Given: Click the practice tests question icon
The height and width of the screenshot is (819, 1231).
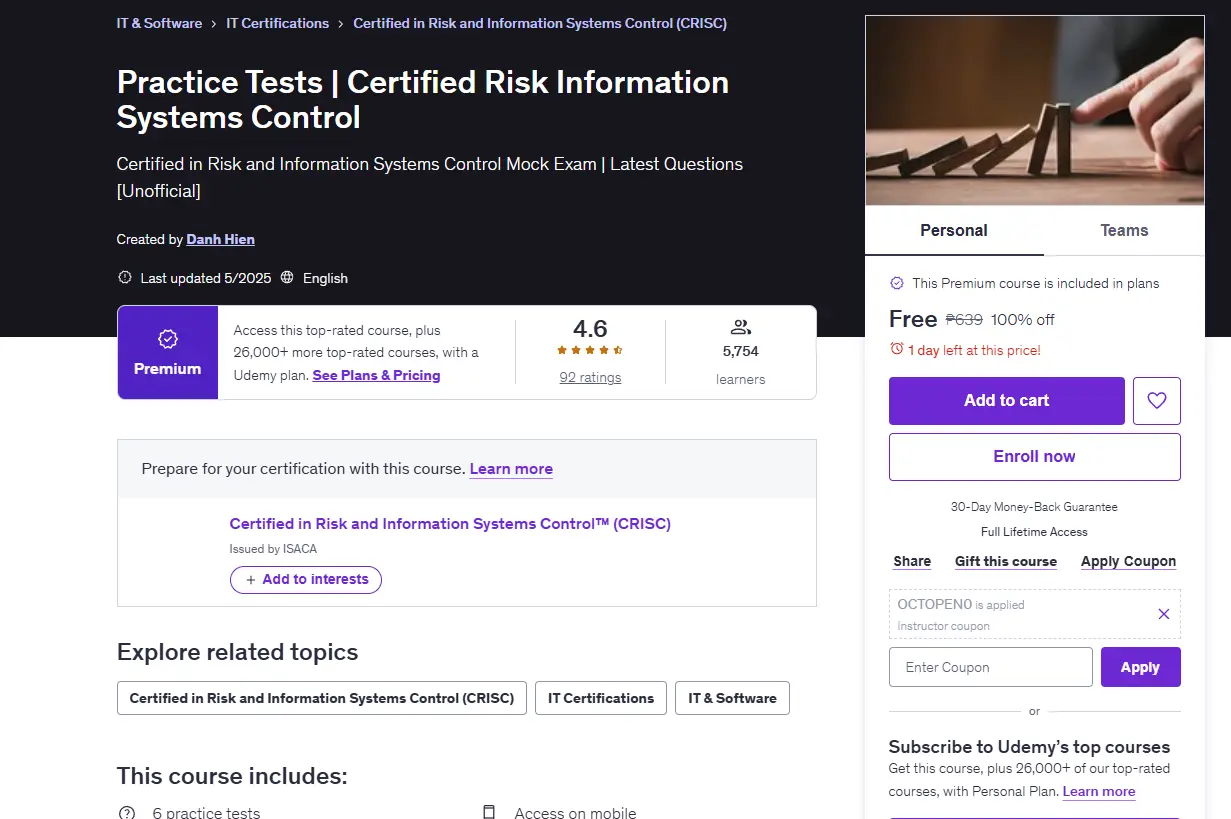Looking at the screenshot, I should coord(127,812).
